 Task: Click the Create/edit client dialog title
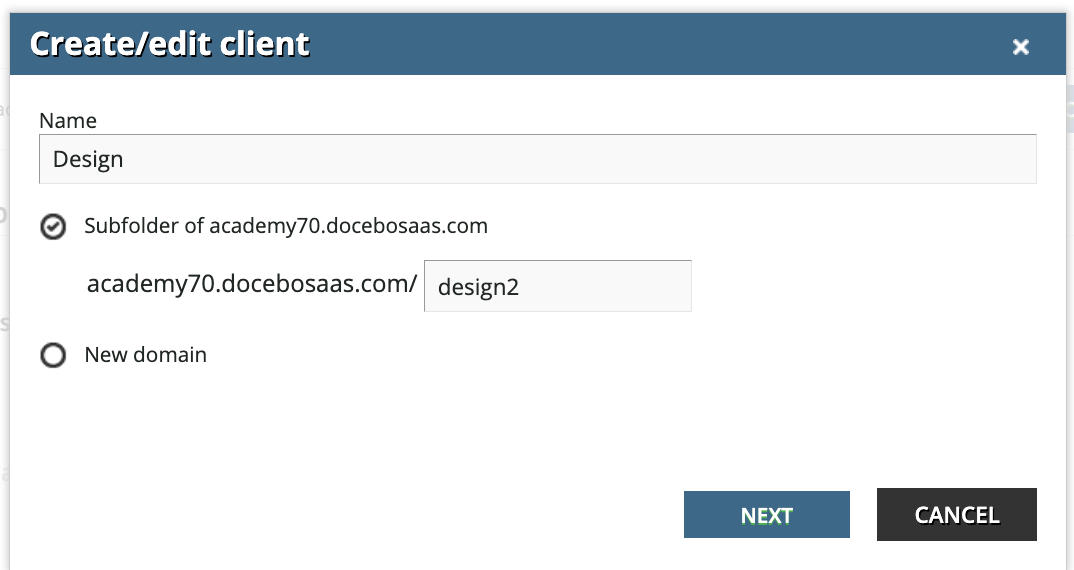[x=170, y=45]
